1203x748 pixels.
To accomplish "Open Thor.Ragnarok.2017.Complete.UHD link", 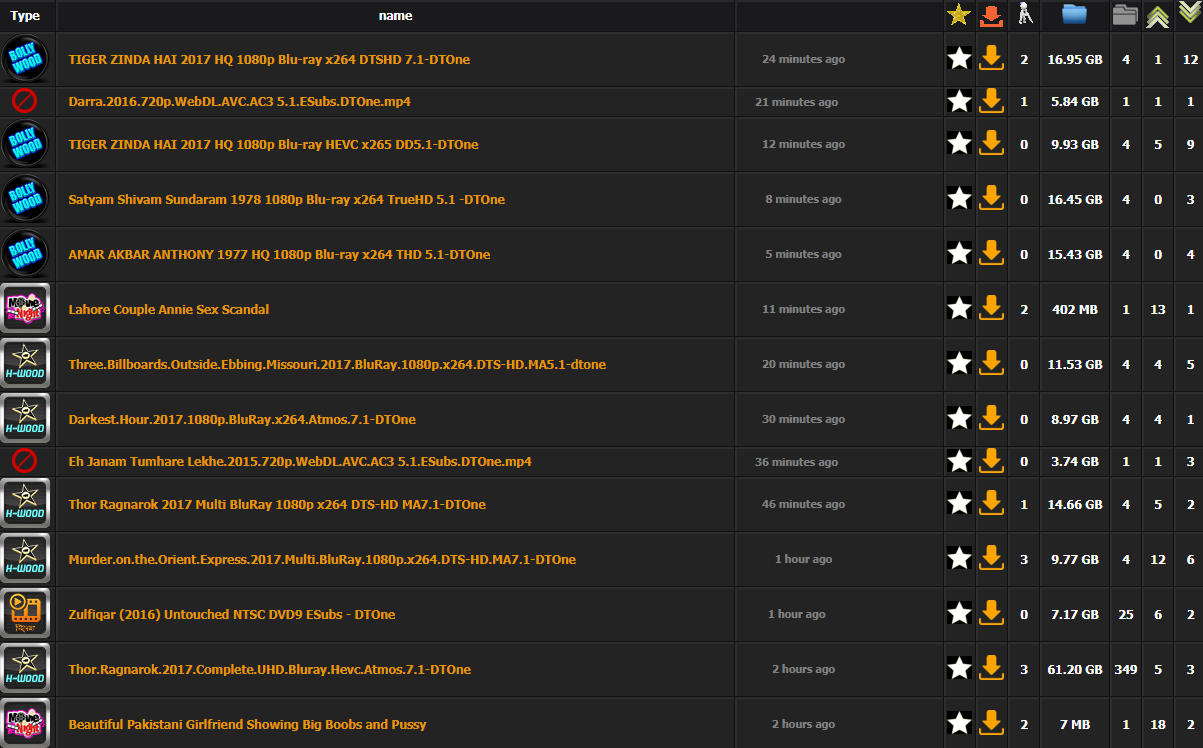I will (x=269, y=669).
